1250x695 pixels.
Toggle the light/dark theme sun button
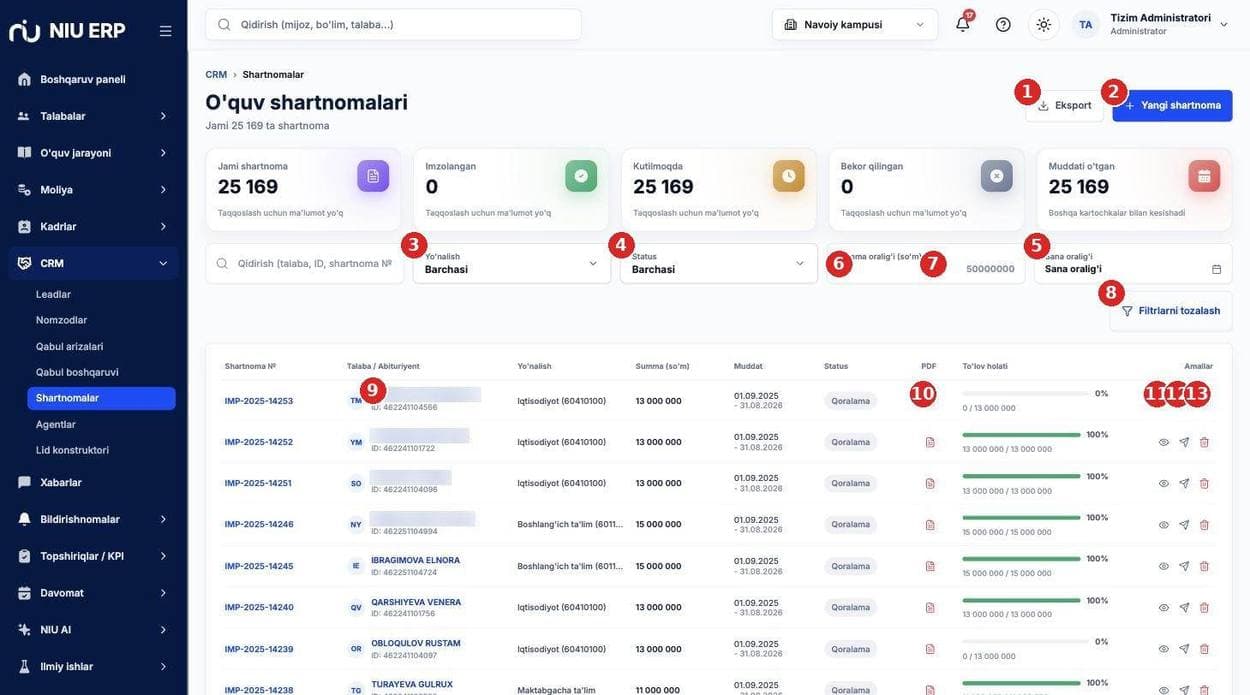coord(1044,25)
